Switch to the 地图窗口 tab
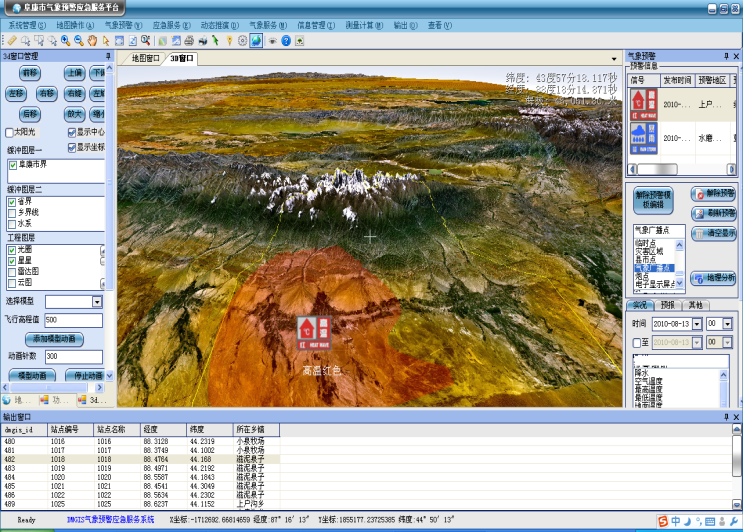Viewport: 743px width, 532px height. (146, 59)
